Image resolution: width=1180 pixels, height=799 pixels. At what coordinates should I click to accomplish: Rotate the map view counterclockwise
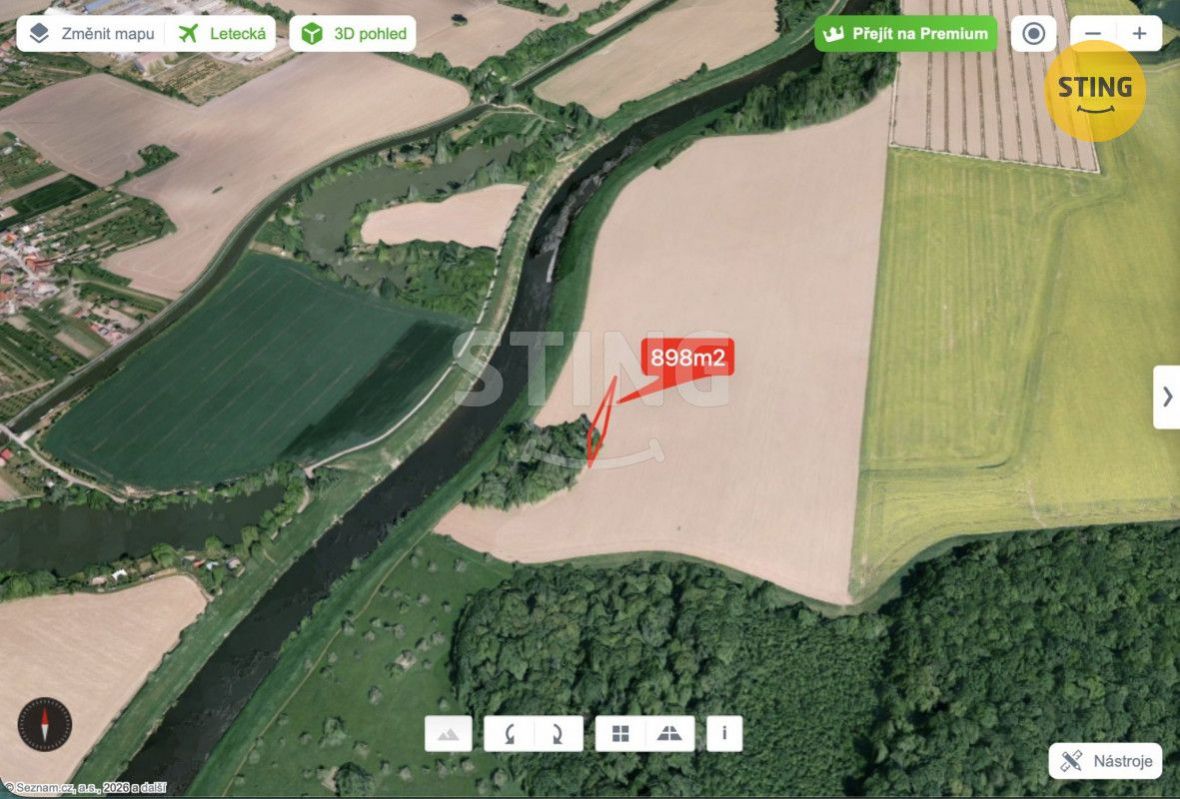click(509, 734)
